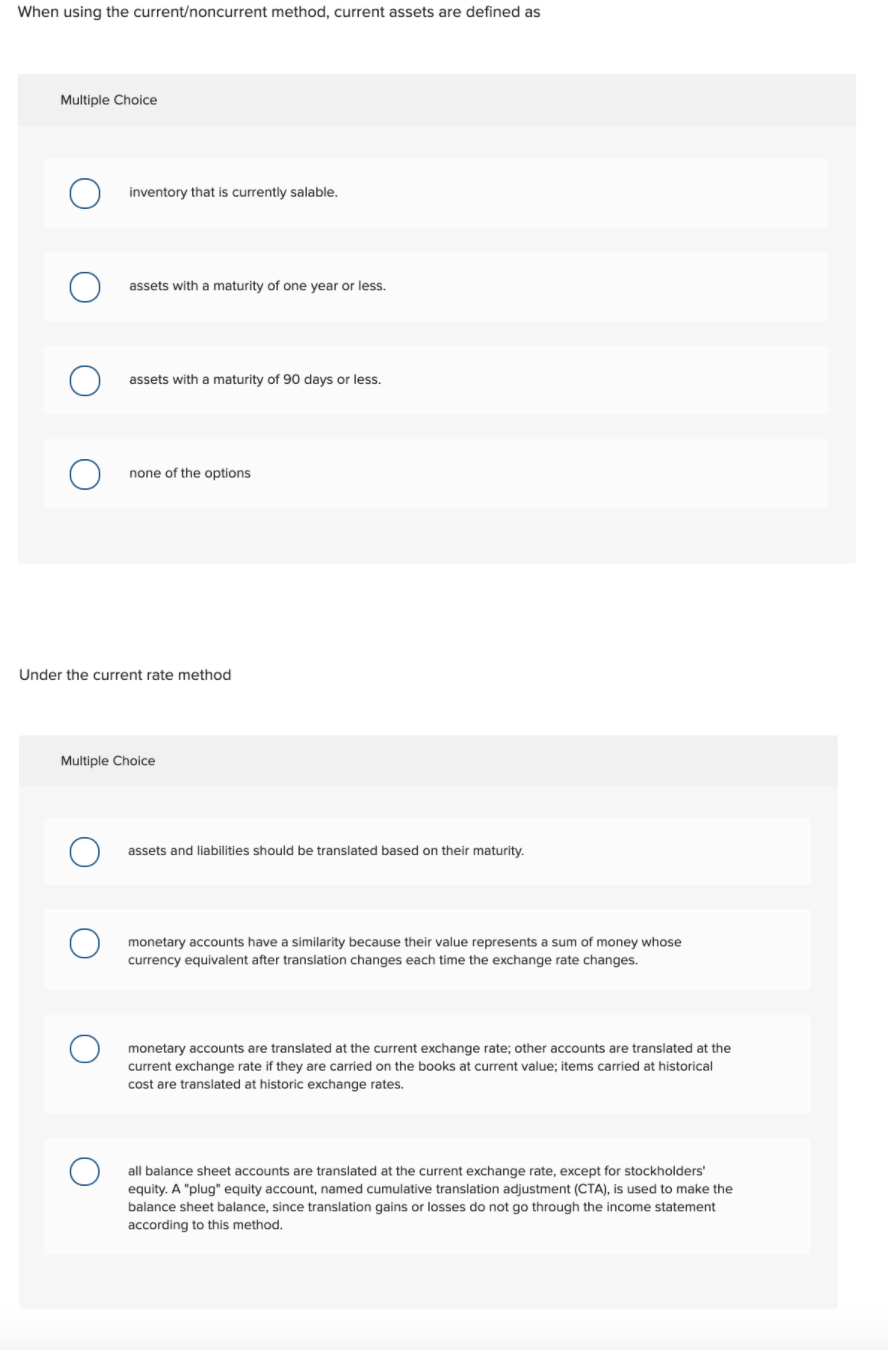Select the answer about translation based on maturity
This screenshot has height=1350, width=888.
[84, 851]
